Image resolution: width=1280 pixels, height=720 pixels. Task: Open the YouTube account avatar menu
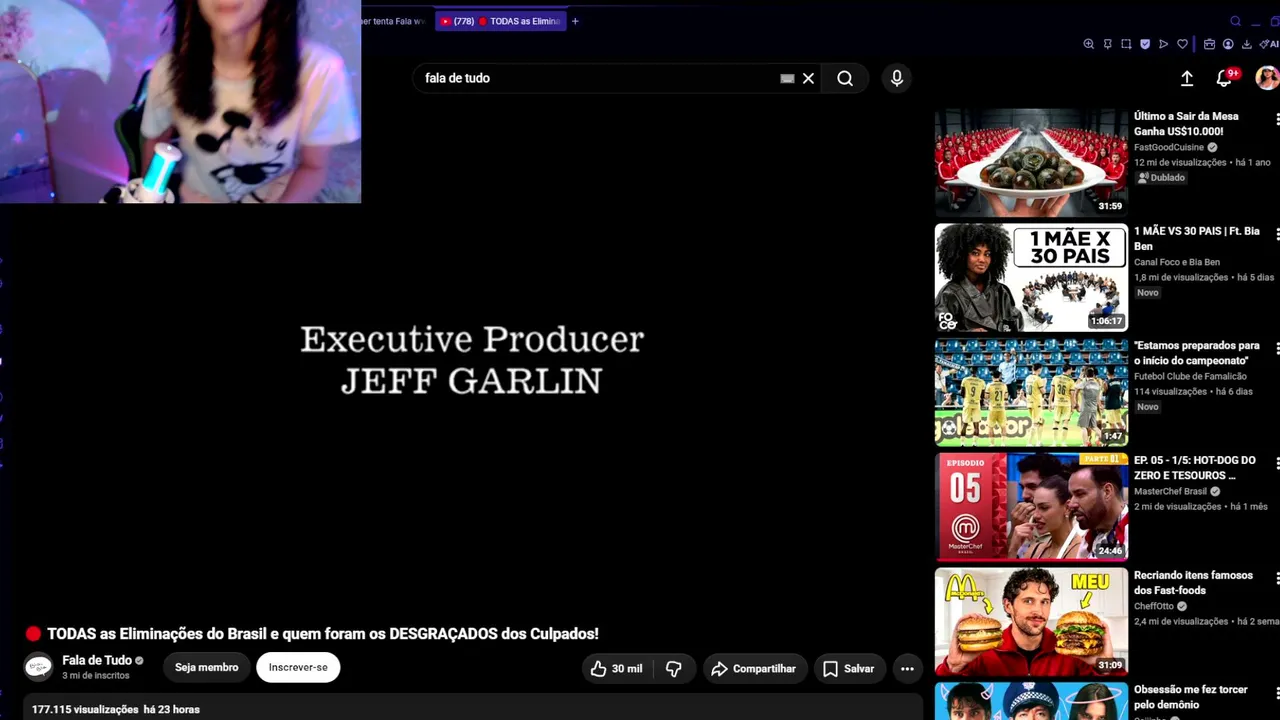coord(1267,78)
